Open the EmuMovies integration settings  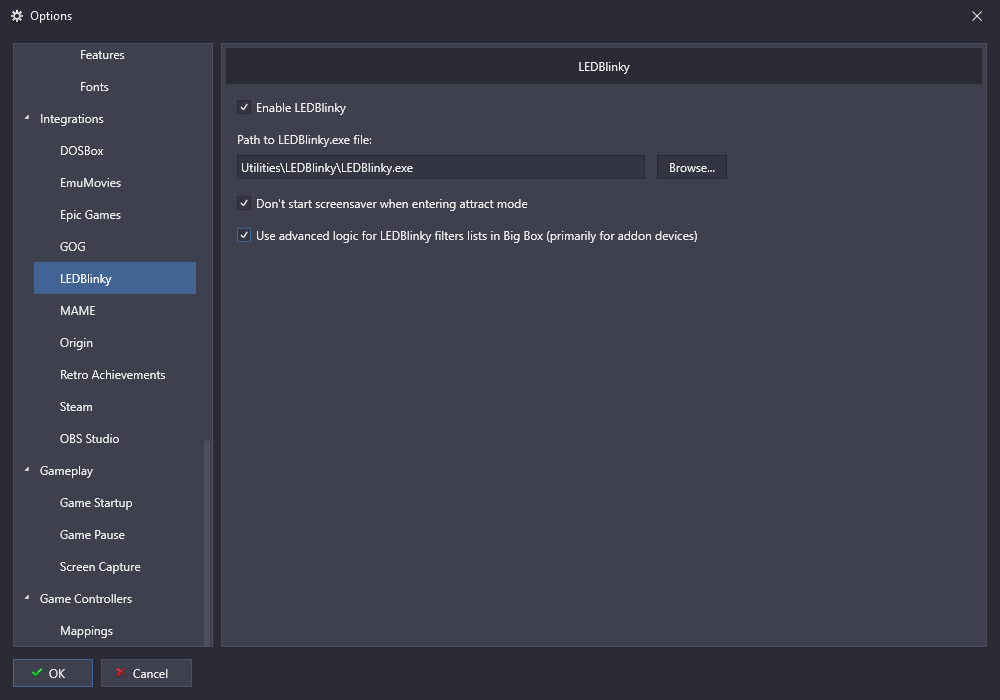(91, 183)
